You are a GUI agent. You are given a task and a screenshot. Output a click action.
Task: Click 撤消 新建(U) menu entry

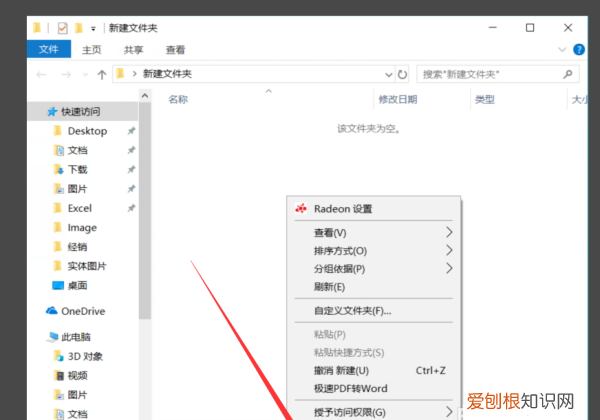pyautogui.click(x=373, y=370)
